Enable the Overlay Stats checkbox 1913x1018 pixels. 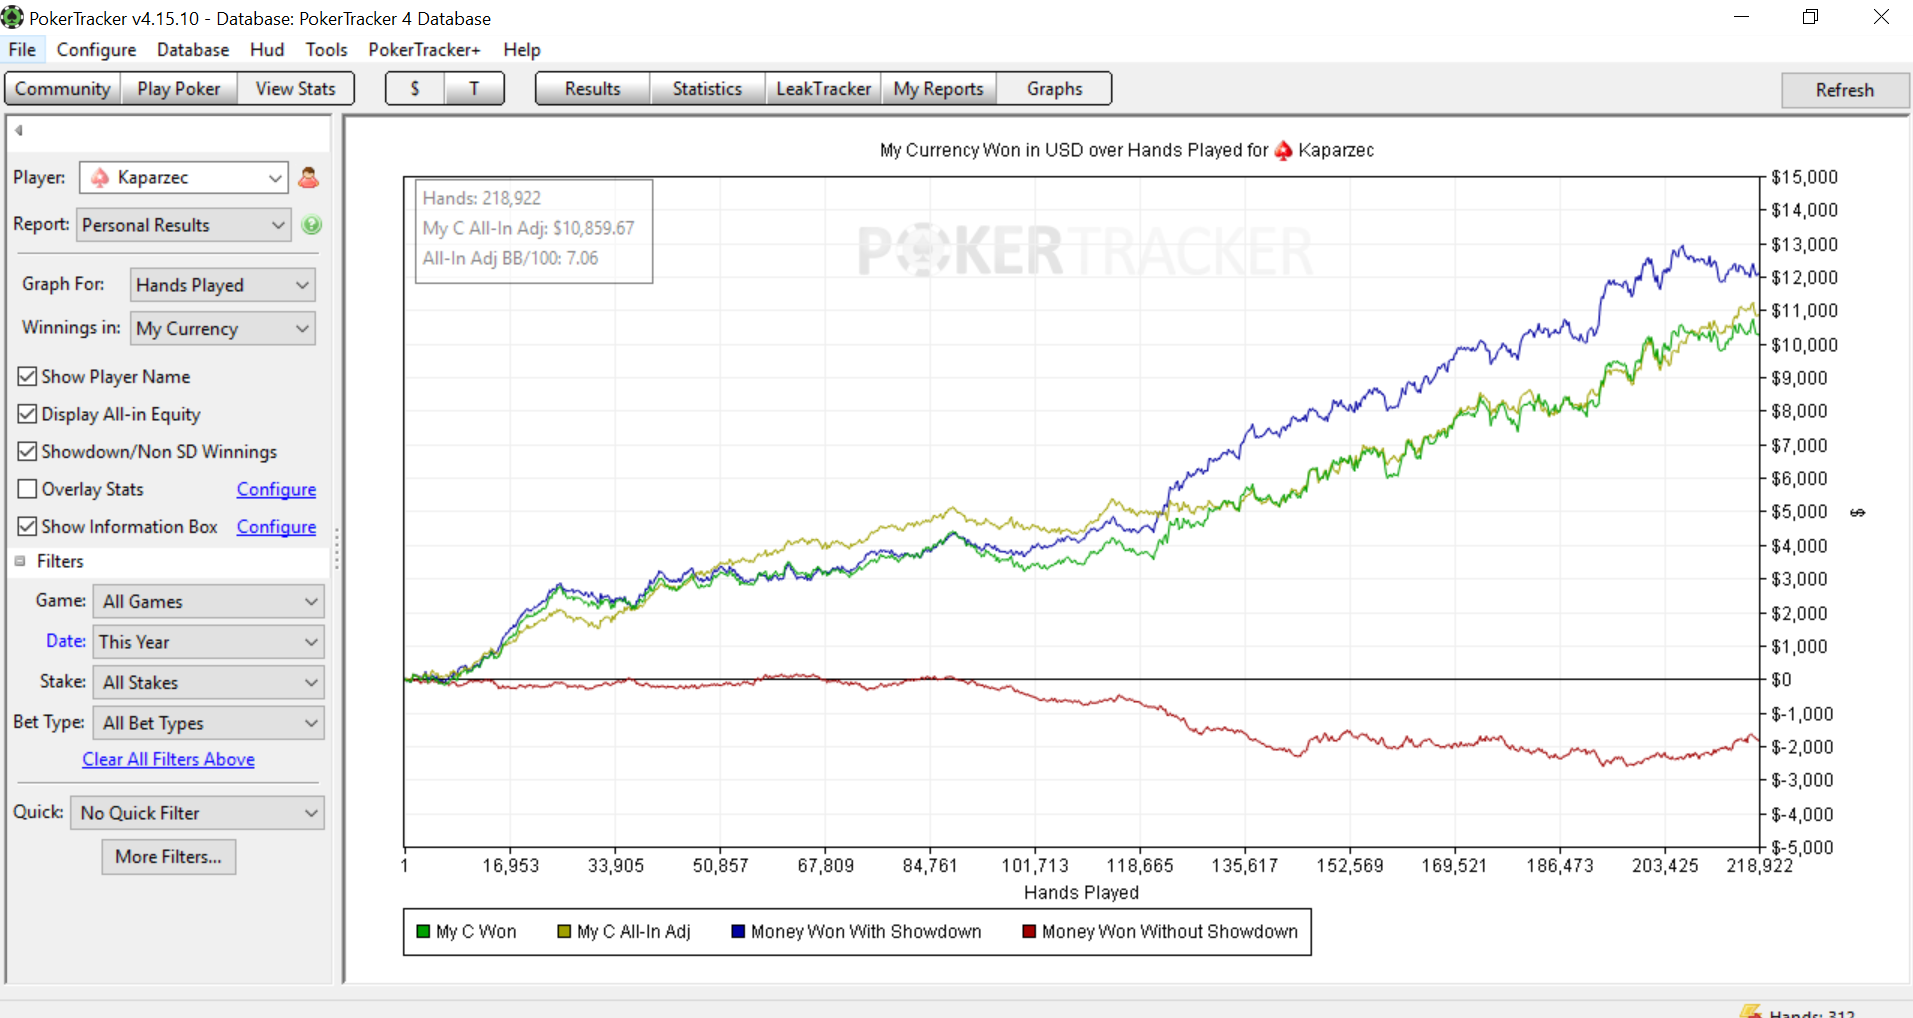[x=28, y=489]
